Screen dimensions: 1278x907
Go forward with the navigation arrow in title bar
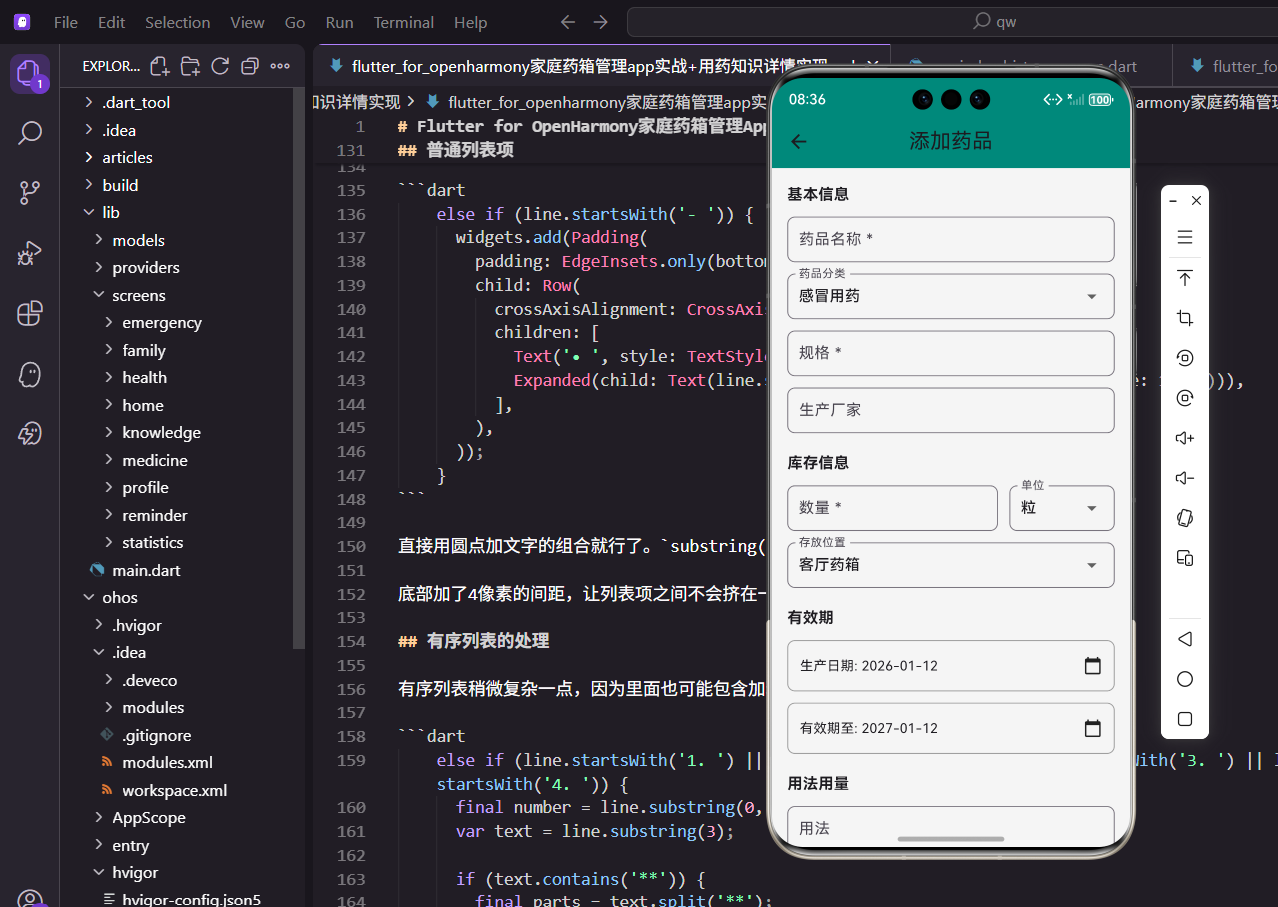click(x=600, y=22)
